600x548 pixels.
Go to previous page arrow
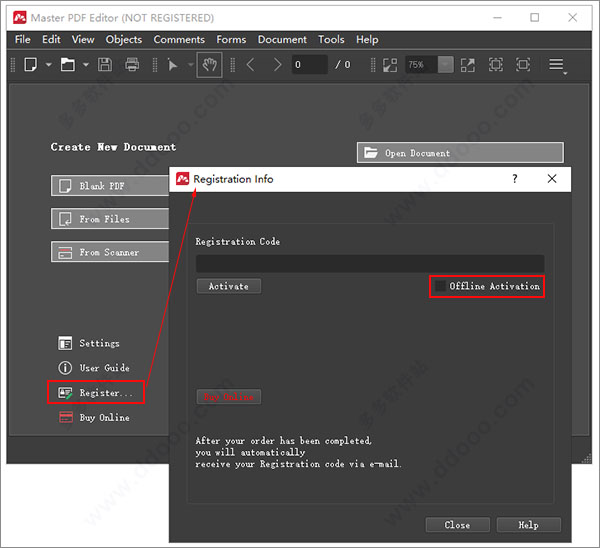click(x=251, y=65)
